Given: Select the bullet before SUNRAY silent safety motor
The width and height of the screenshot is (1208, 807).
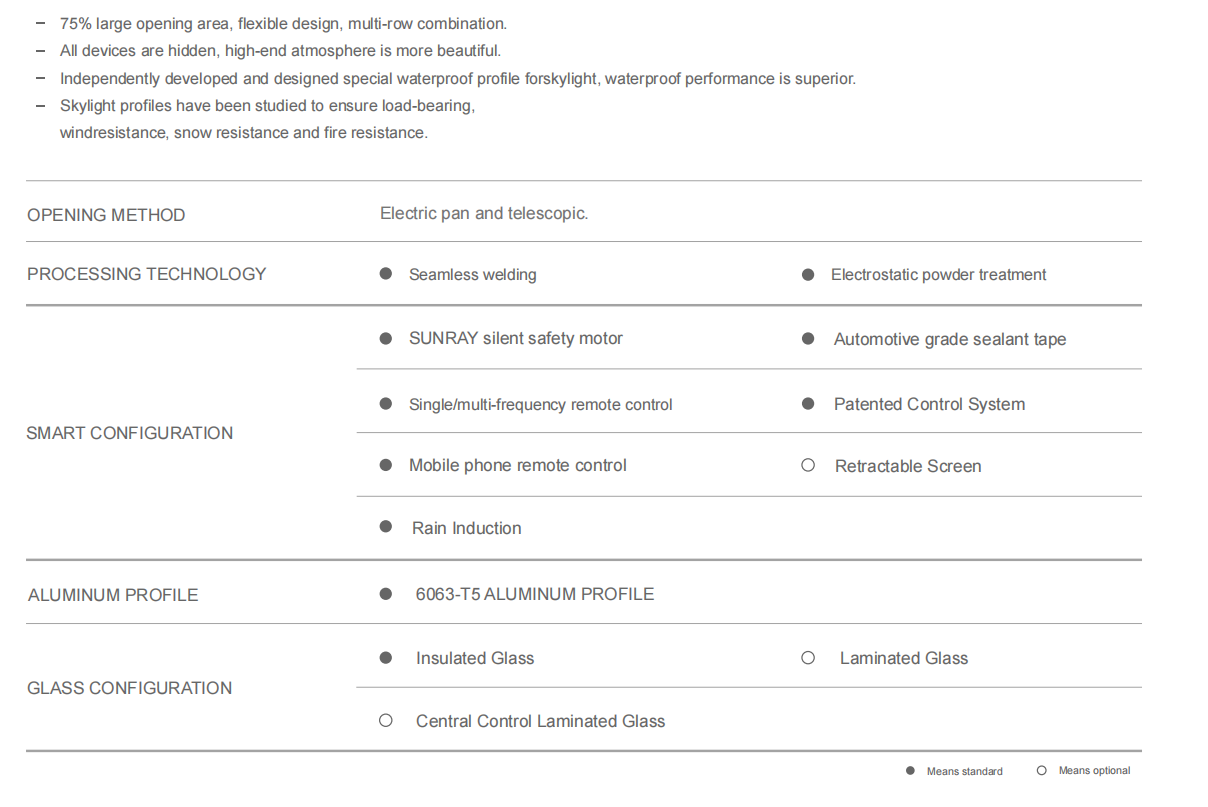Looking at the screenshot, I should pyautogui.click(x=386, y=339).
